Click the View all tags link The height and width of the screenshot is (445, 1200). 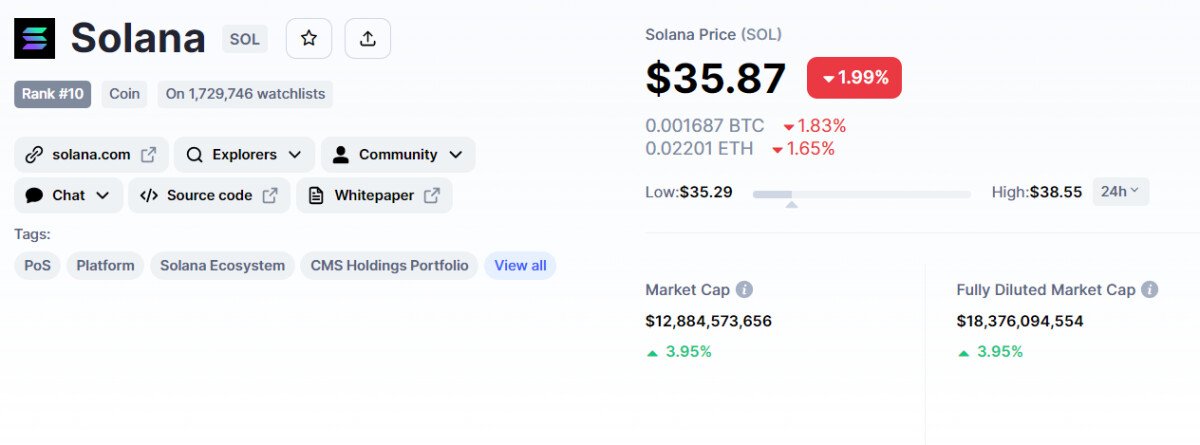tap(520, 265)
